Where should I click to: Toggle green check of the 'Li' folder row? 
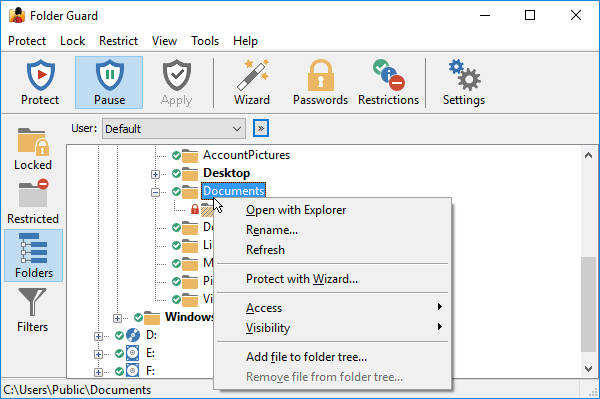176,245
